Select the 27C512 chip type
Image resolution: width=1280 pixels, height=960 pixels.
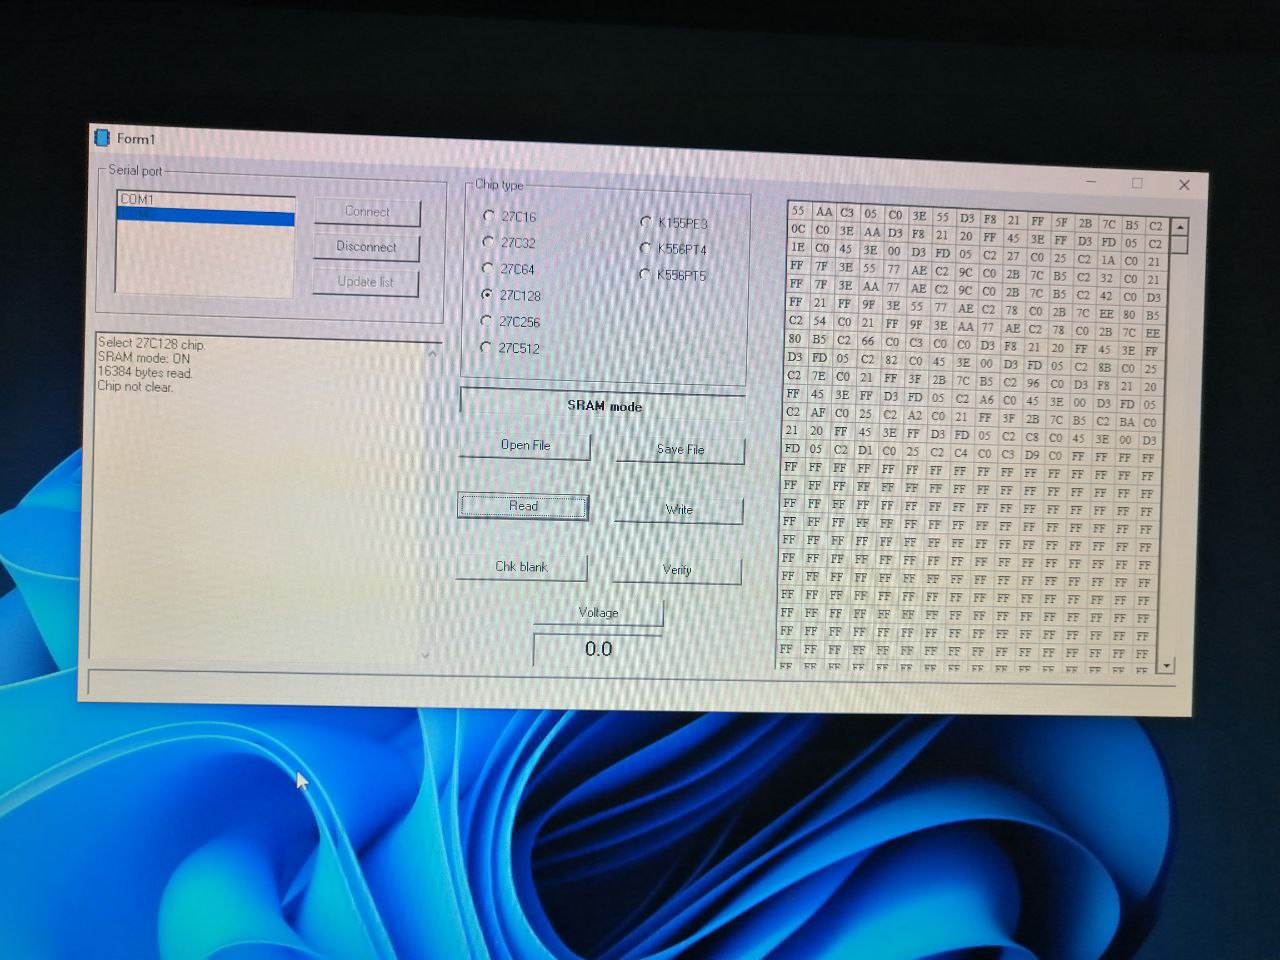click(x=509, y=348)
